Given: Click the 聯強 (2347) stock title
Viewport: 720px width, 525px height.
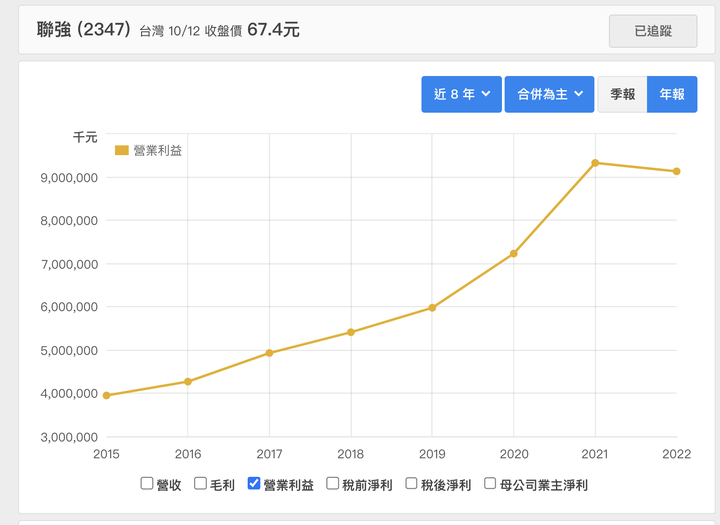Looking at the screenshot, I should pyautogui.click(x=84, y=30).
